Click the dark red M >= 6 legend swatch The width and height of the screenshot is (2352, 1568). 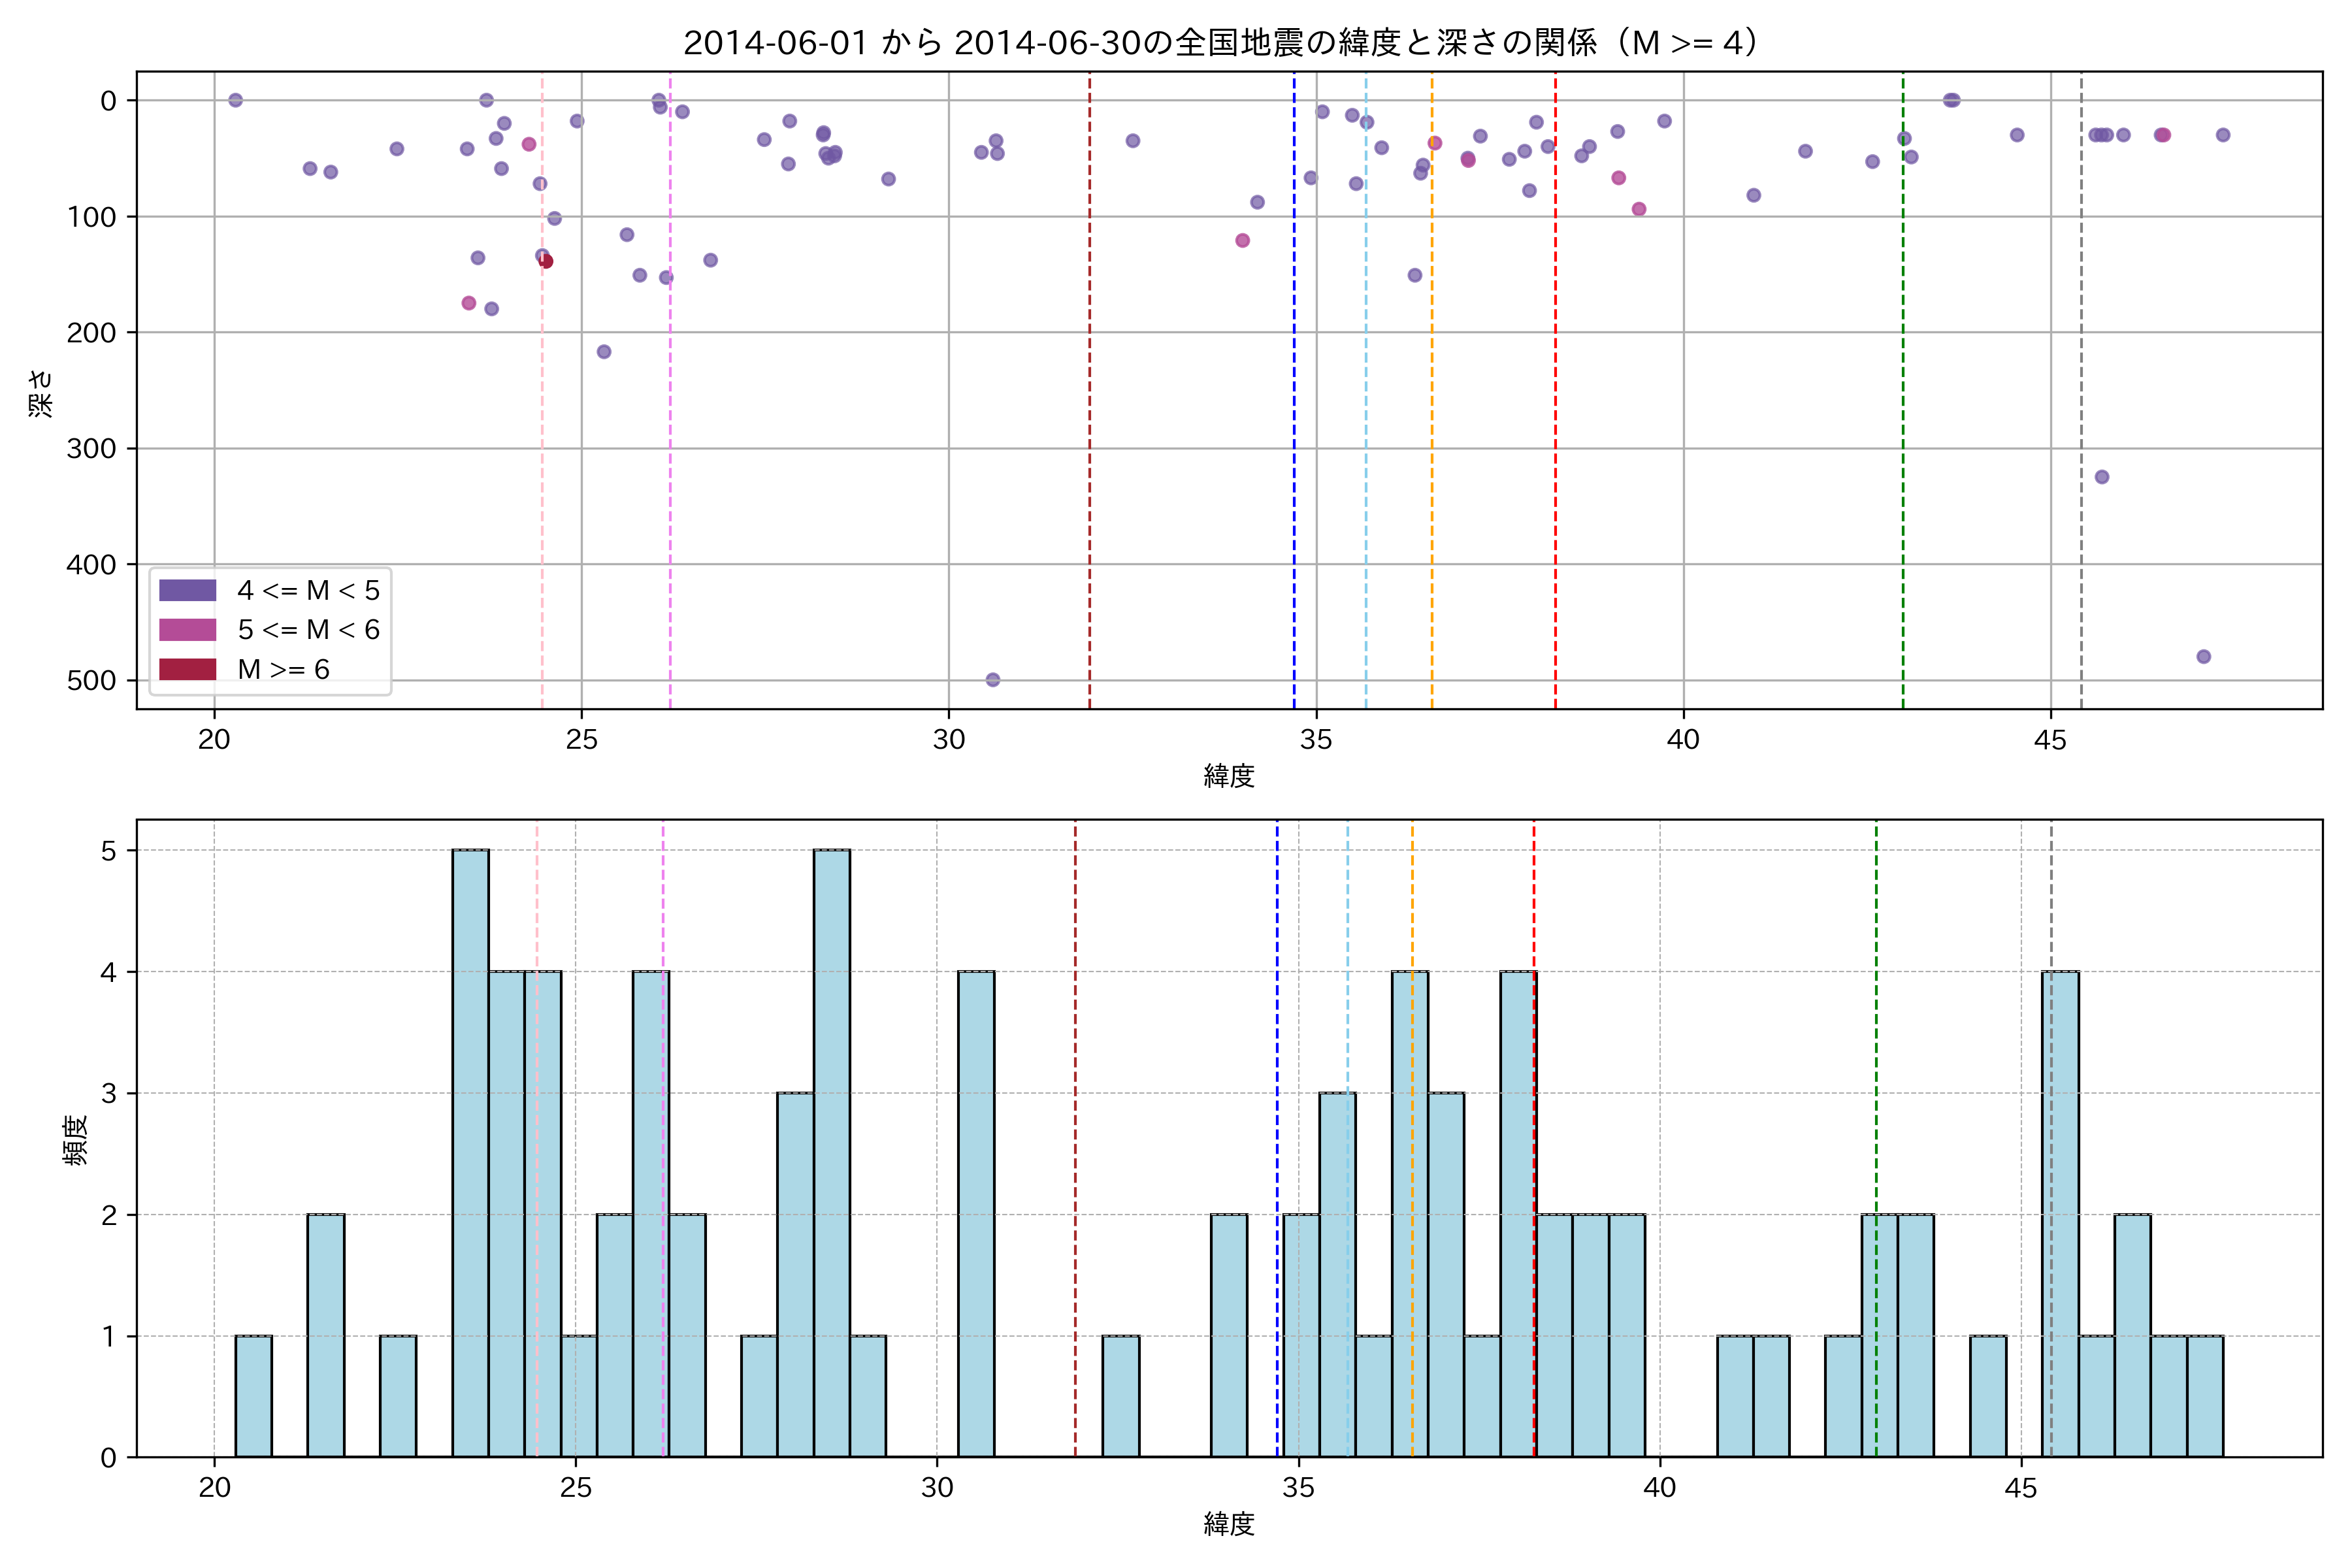coord(187,669)
